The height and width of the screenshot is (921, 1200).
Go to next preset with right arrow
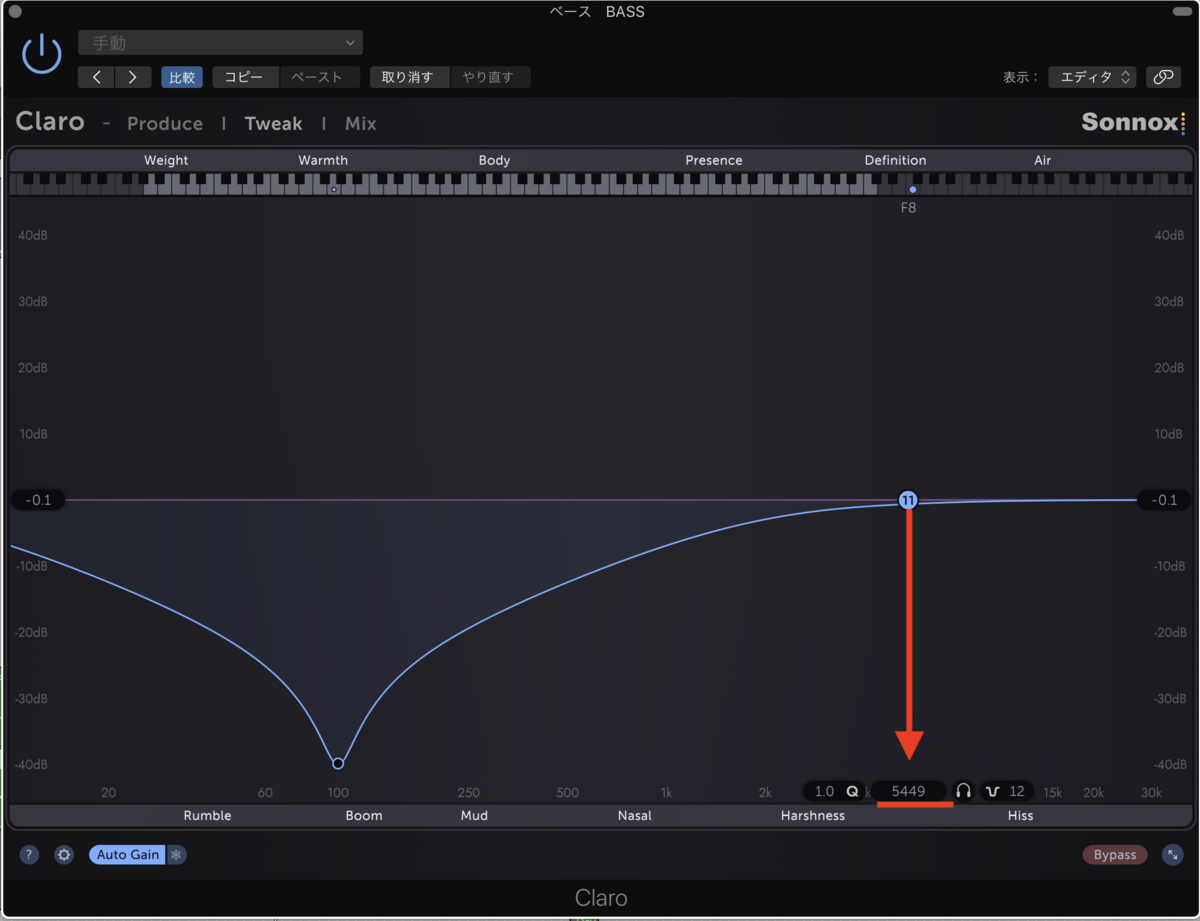pyautogui.click(x=133, y=77)
